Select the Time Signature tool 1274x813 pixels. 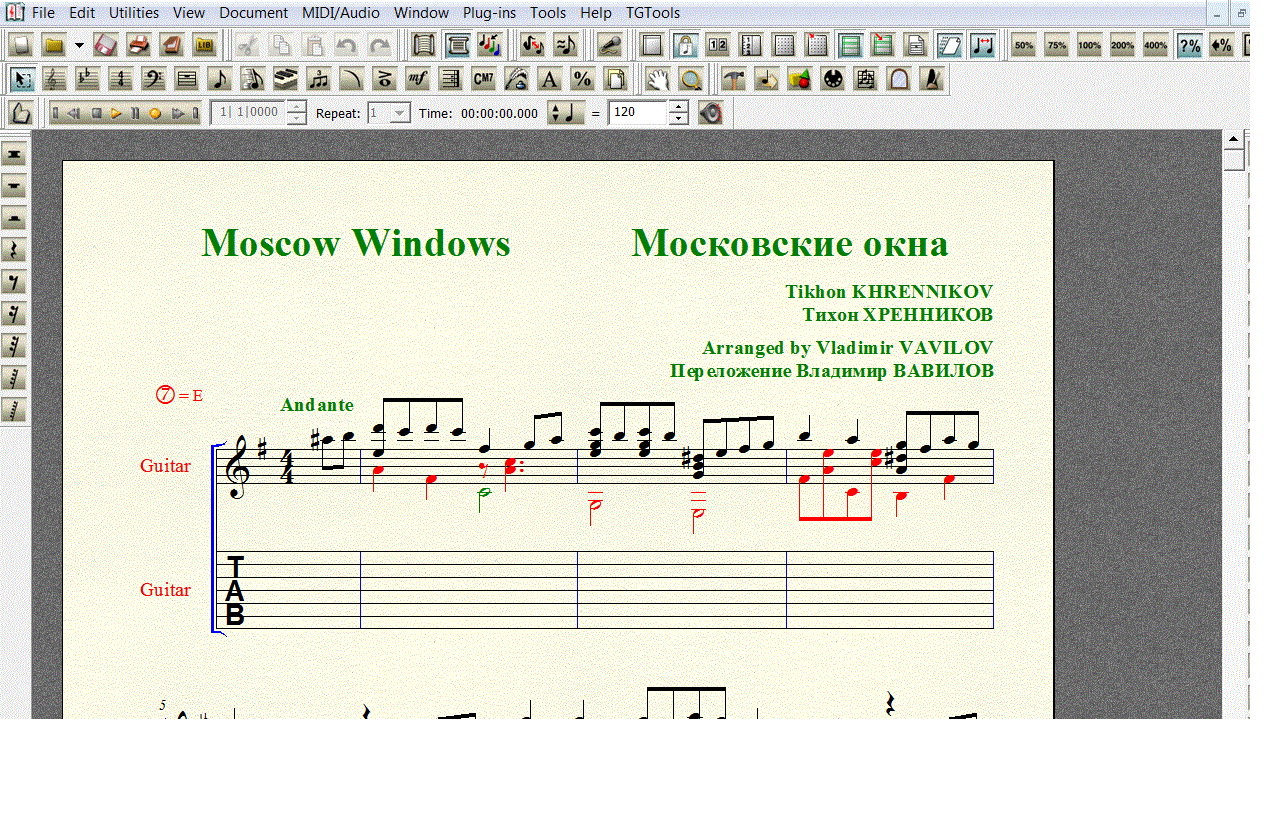pyautogui.click(x=120, y=79)
